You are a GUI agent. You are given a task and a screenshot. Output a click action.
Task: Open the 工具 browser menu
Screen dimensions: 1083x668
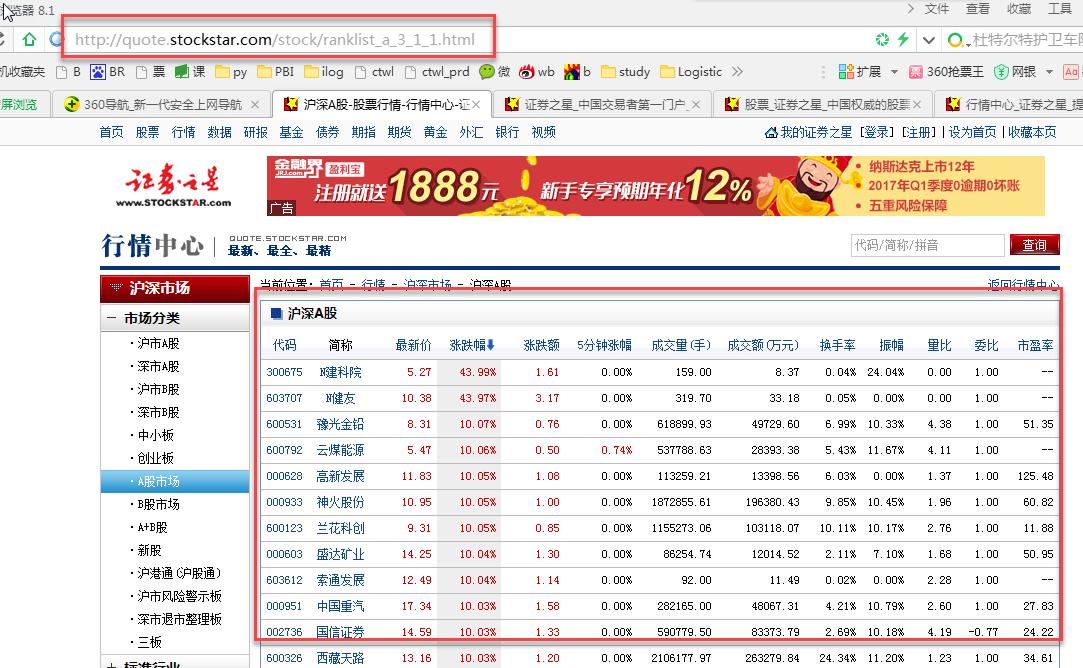(1062, 9)
